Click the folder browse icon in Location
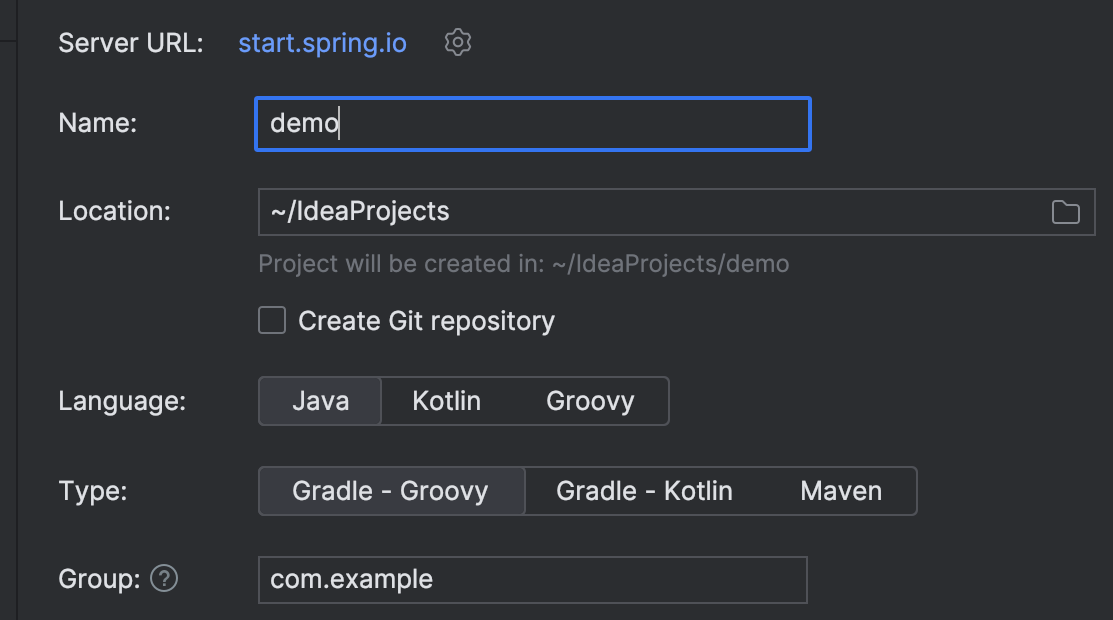 (1066, 212)
